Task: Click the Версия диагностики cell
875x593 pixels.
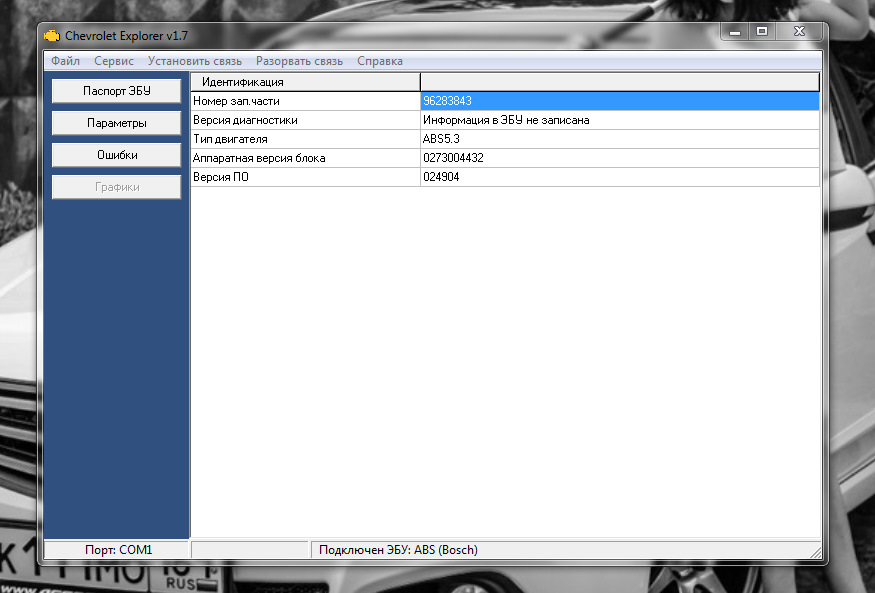Action: pyautogui.click(x=305, y=120)
